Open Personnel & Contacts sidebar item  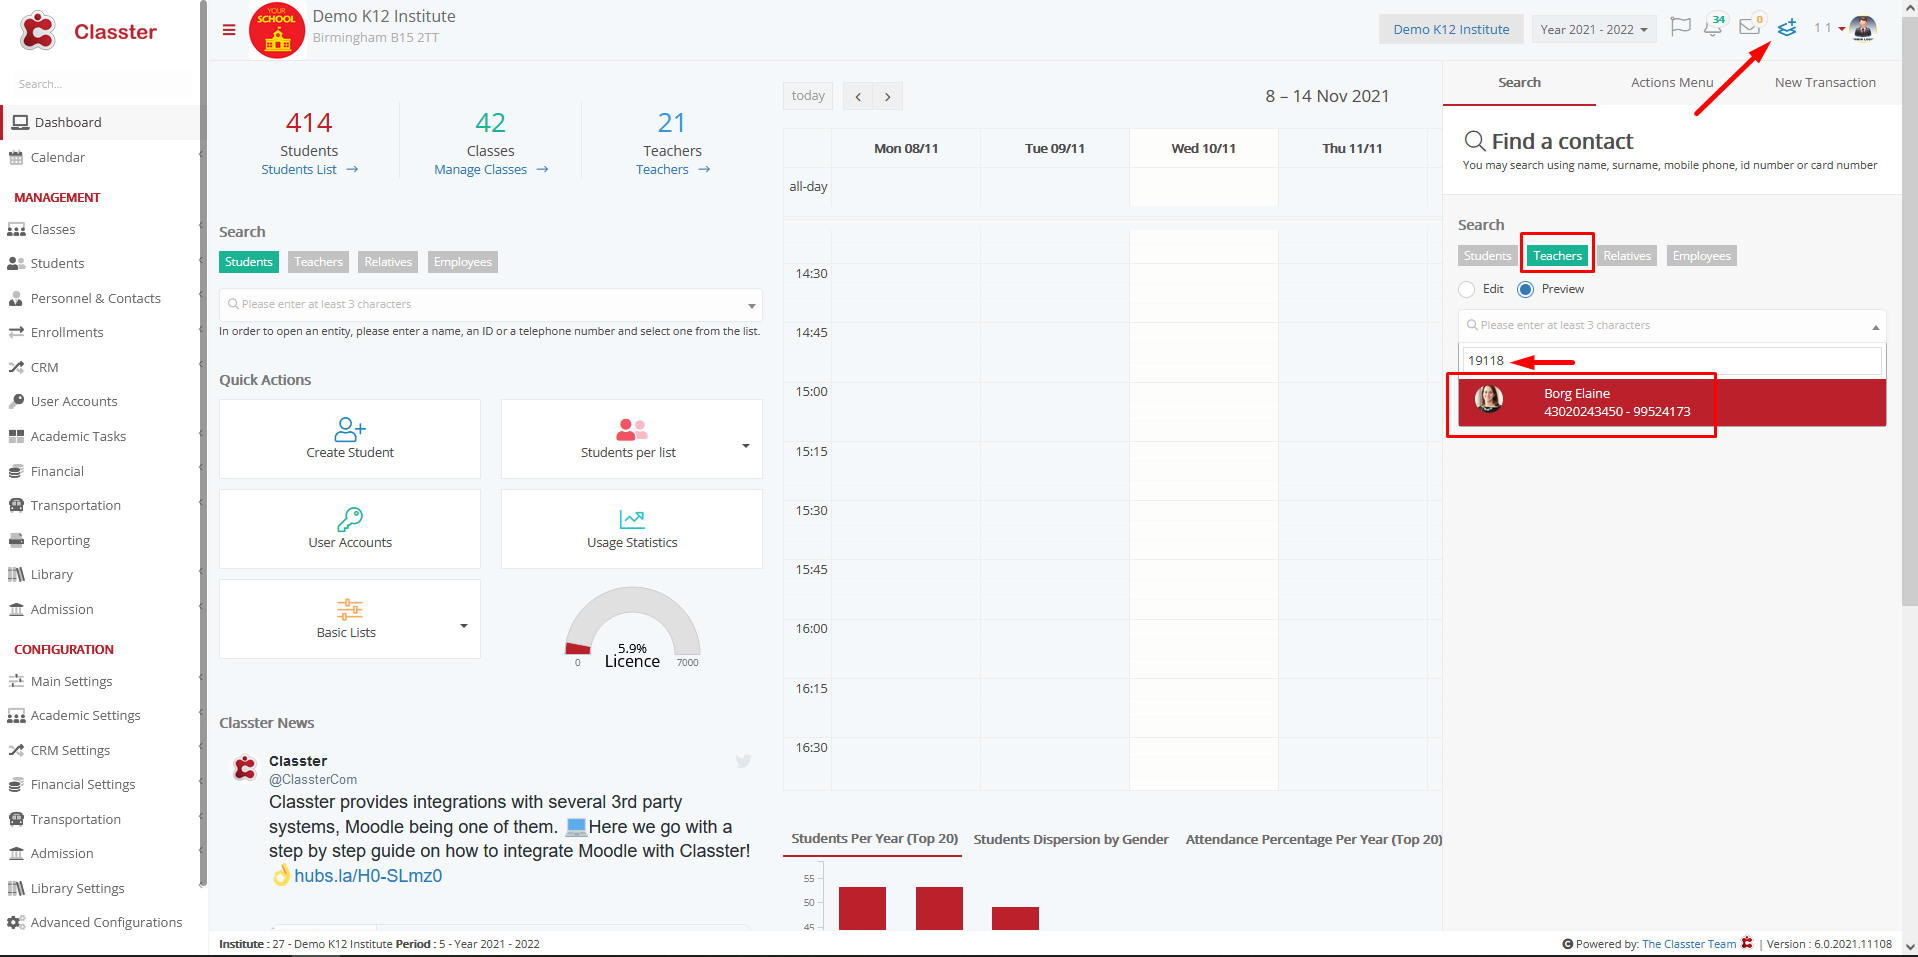point(95,298)
